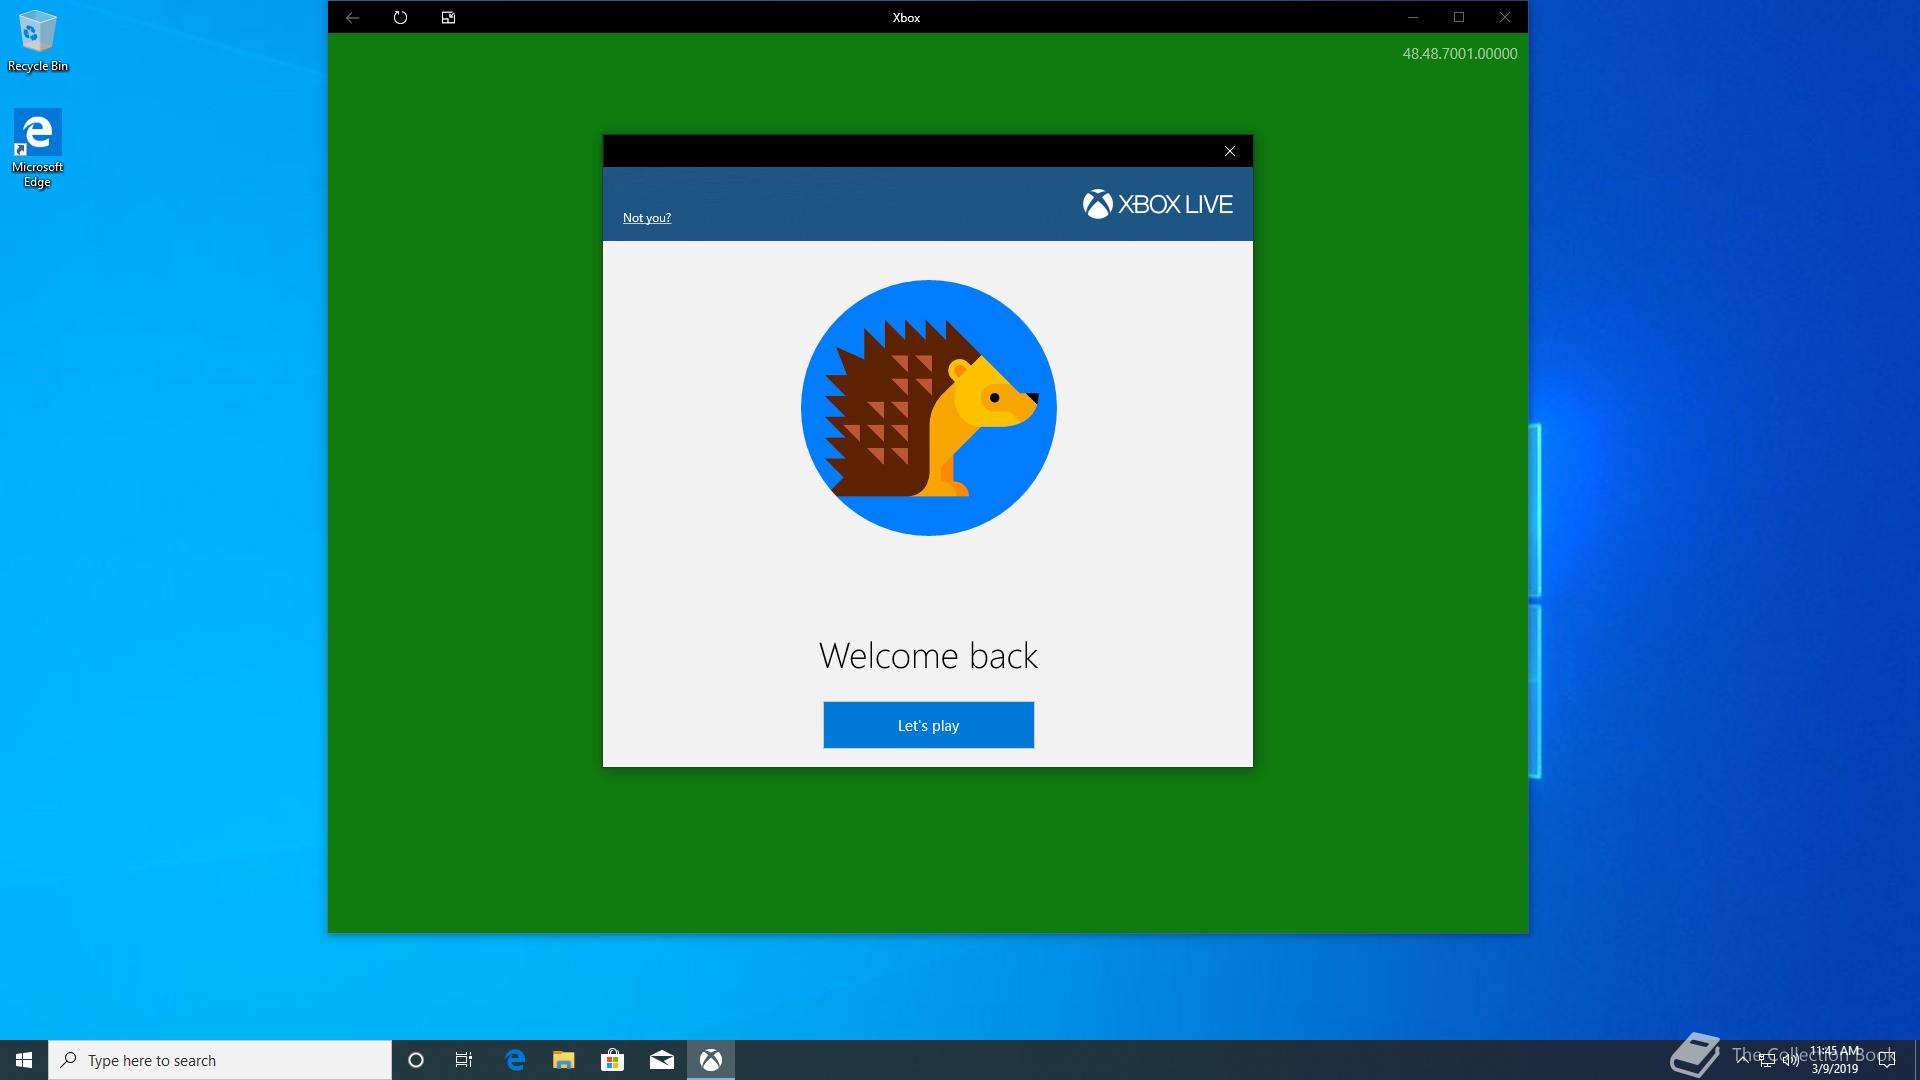Close the Xbox app window
Screen dimensions: 1920x1080
1504,17
